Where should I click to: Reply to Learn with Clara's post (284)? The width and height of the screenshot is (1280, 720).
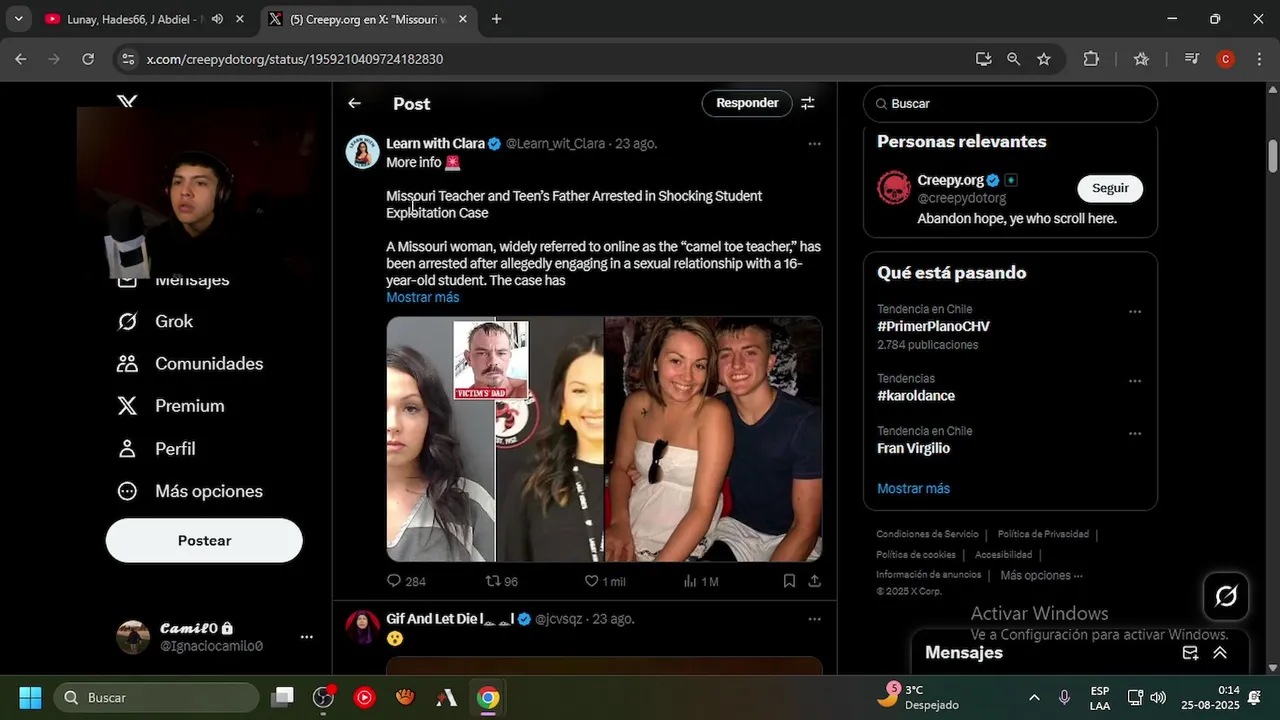click(x=406, y=581)
